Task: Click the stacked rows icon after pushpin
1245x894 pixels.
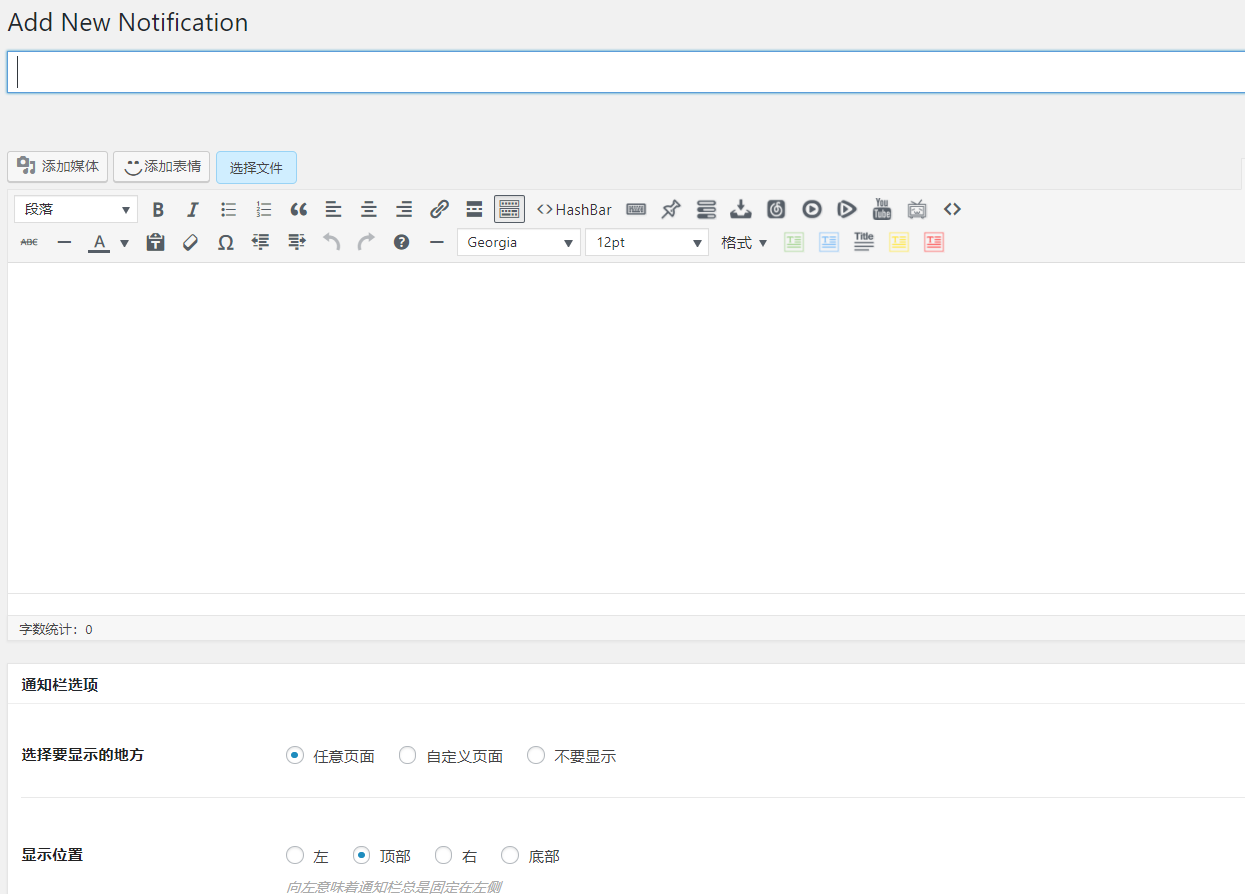Action: click(x=706, y=209)
